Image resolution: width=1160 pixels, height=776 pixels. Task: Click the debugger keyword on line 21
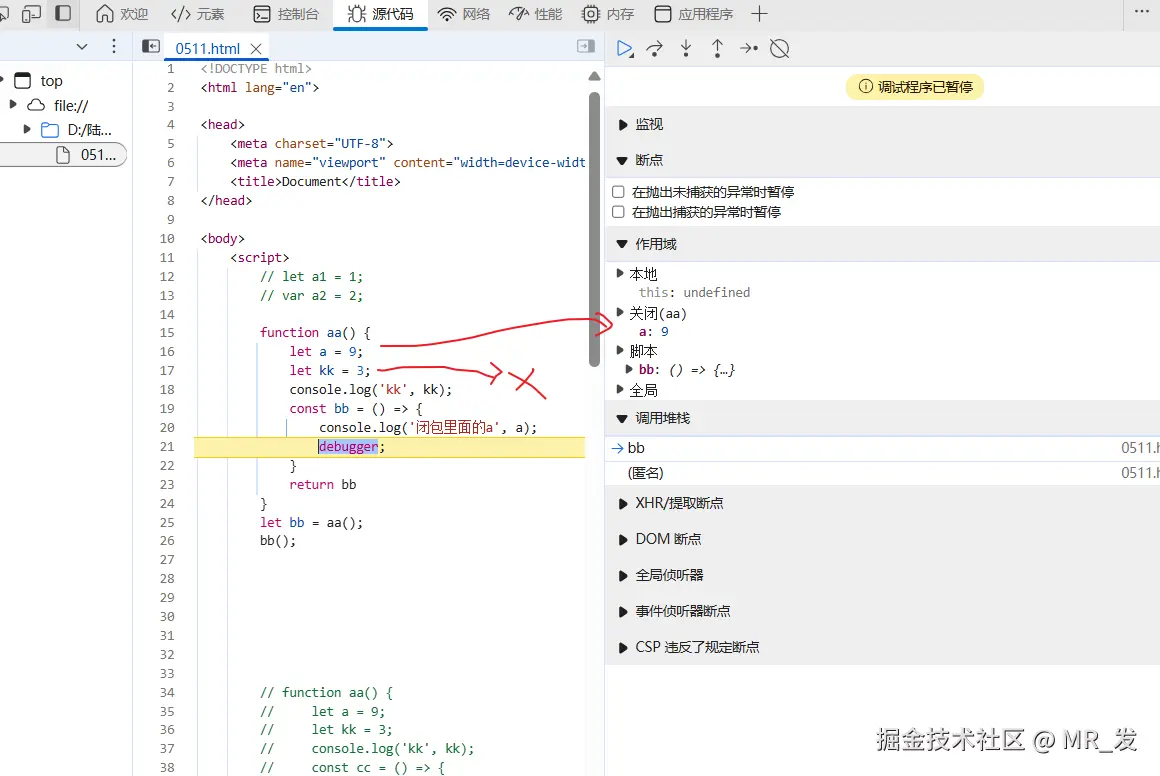(x=348, y=447)
